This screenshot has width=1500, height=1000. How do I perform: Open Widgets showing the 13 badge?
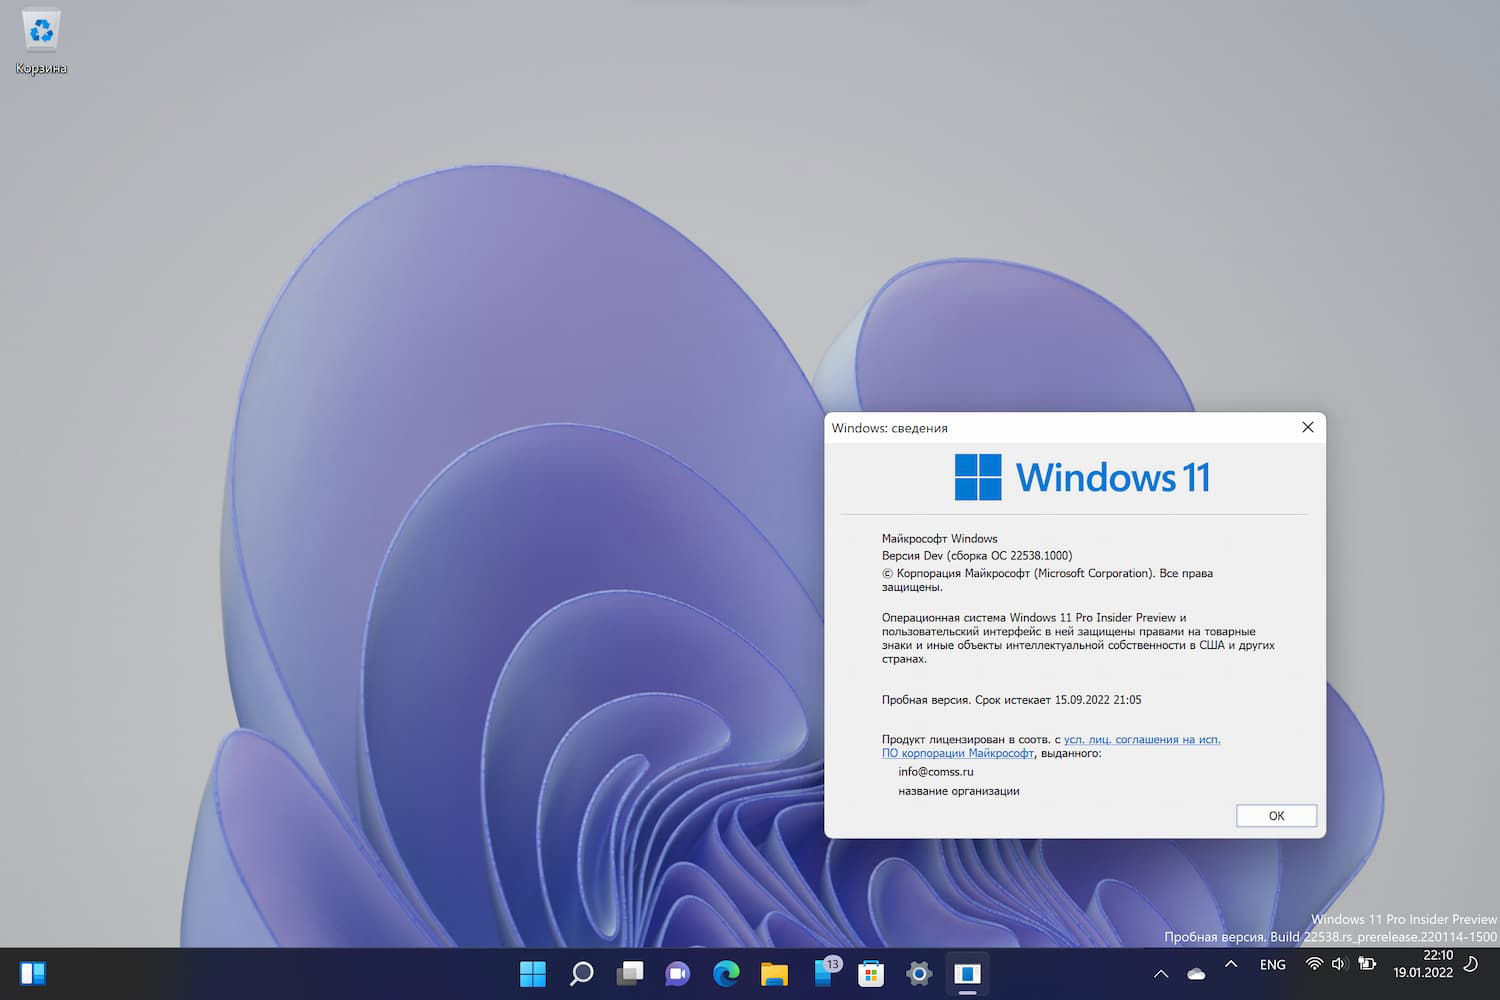click(823, 972)
